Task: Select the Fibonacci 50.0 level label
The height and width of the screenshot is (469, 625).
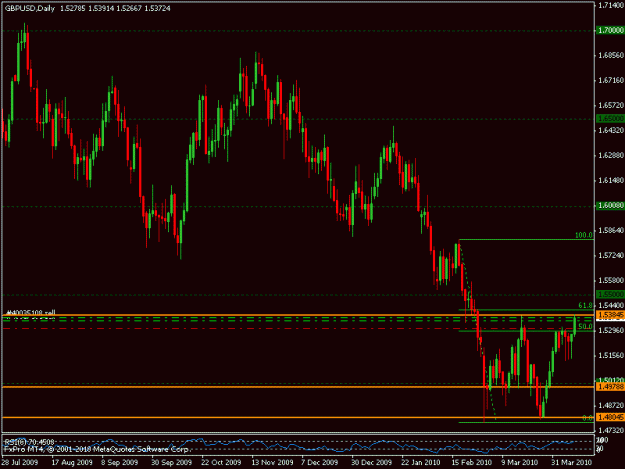Action: [x=586, y=327]
